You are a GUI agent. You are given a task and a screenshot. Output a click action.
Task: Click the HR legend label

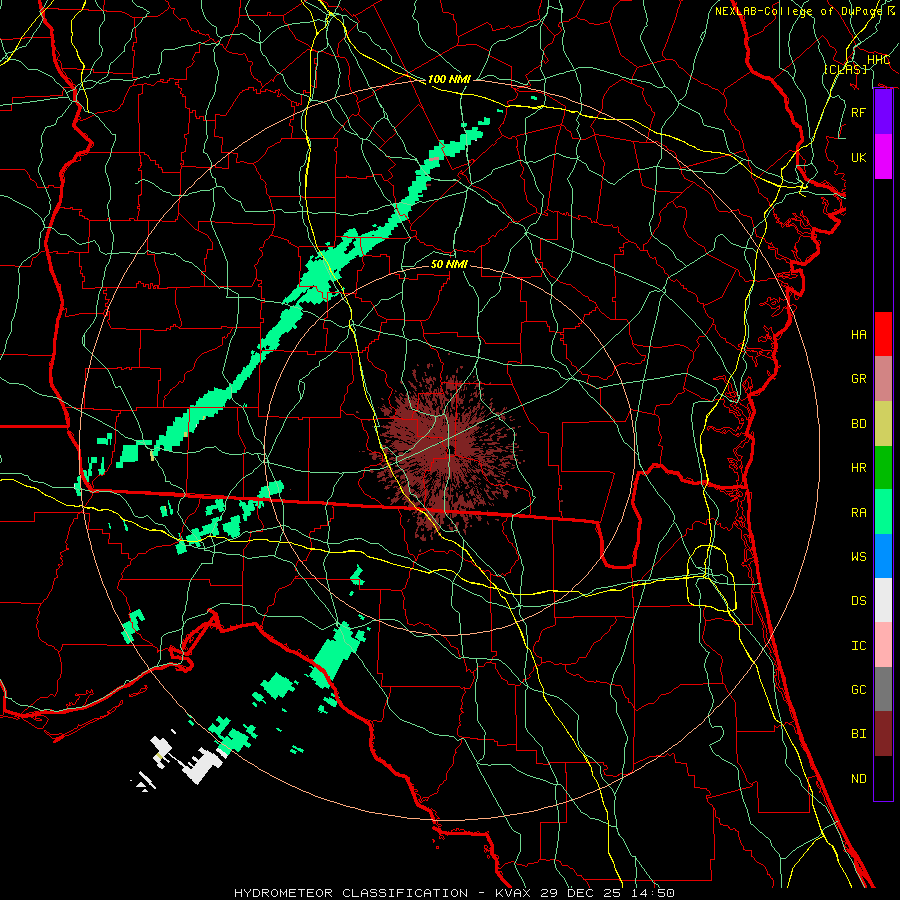click(859, 468)
